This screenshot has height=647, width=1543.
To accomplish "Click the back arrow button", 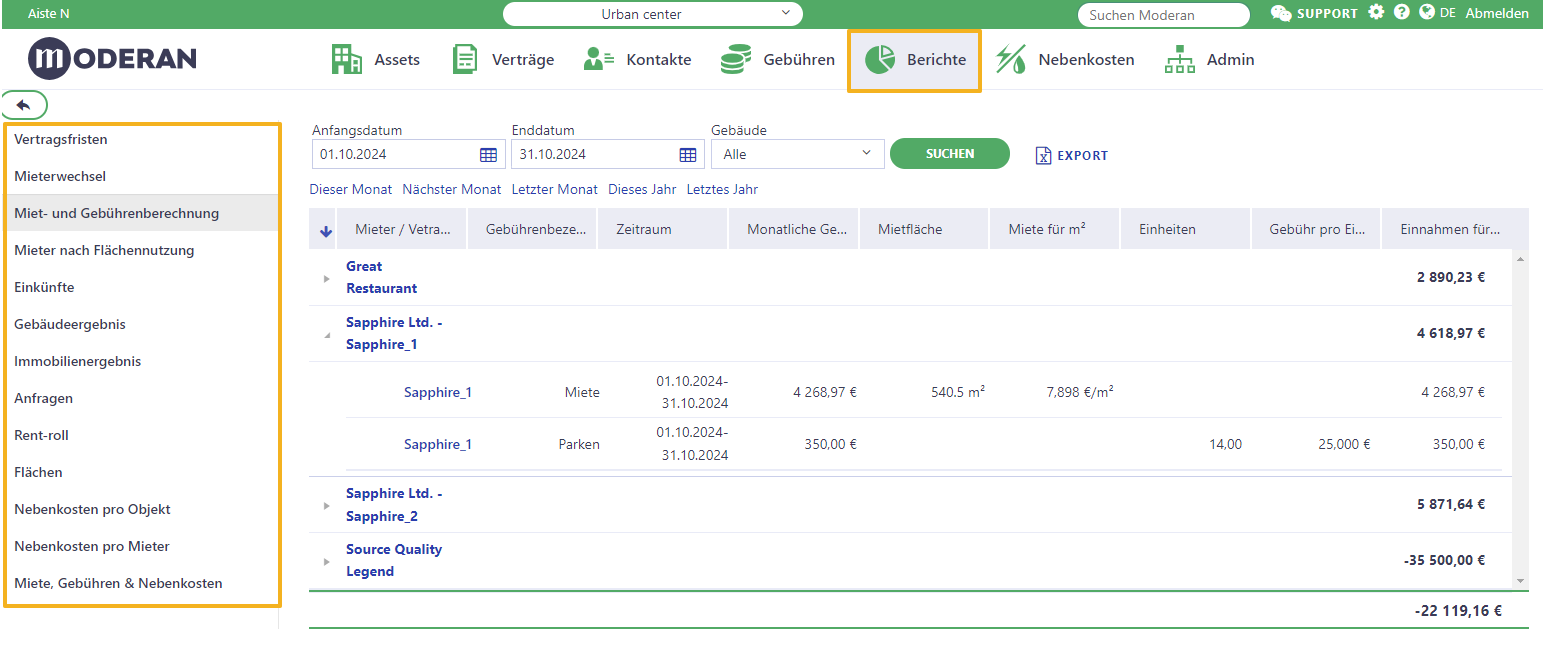I will [x=25, y=105].
